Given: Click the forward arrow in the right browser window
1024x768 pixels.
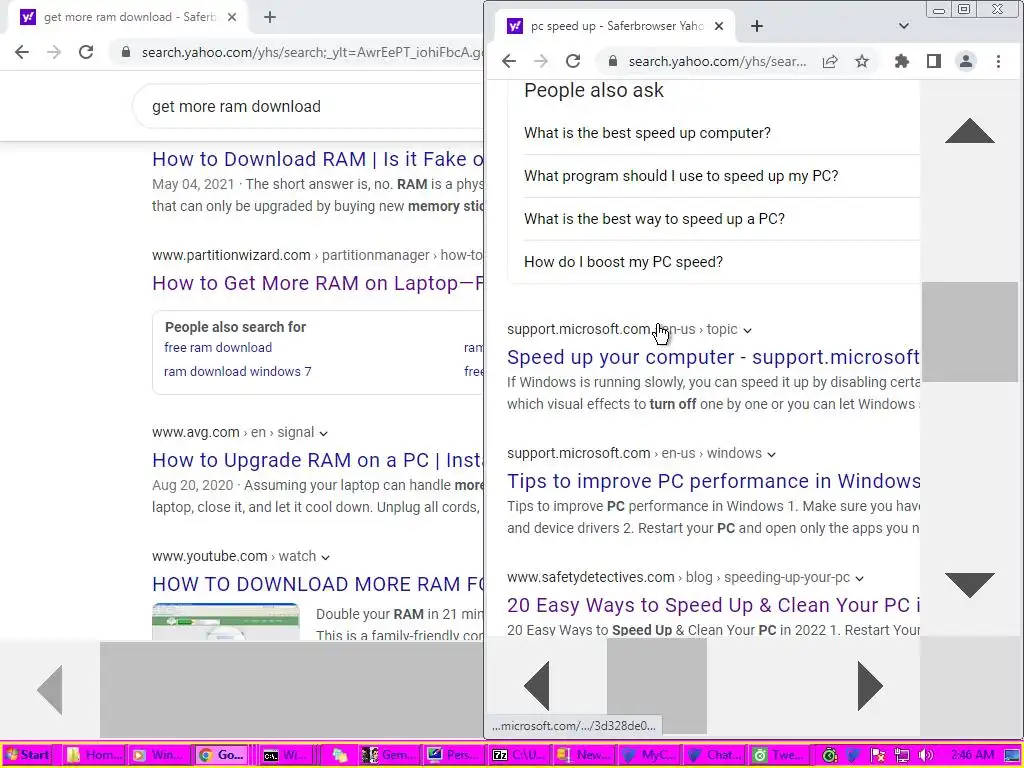Looking at the screenshot, I should coord(541,61).
